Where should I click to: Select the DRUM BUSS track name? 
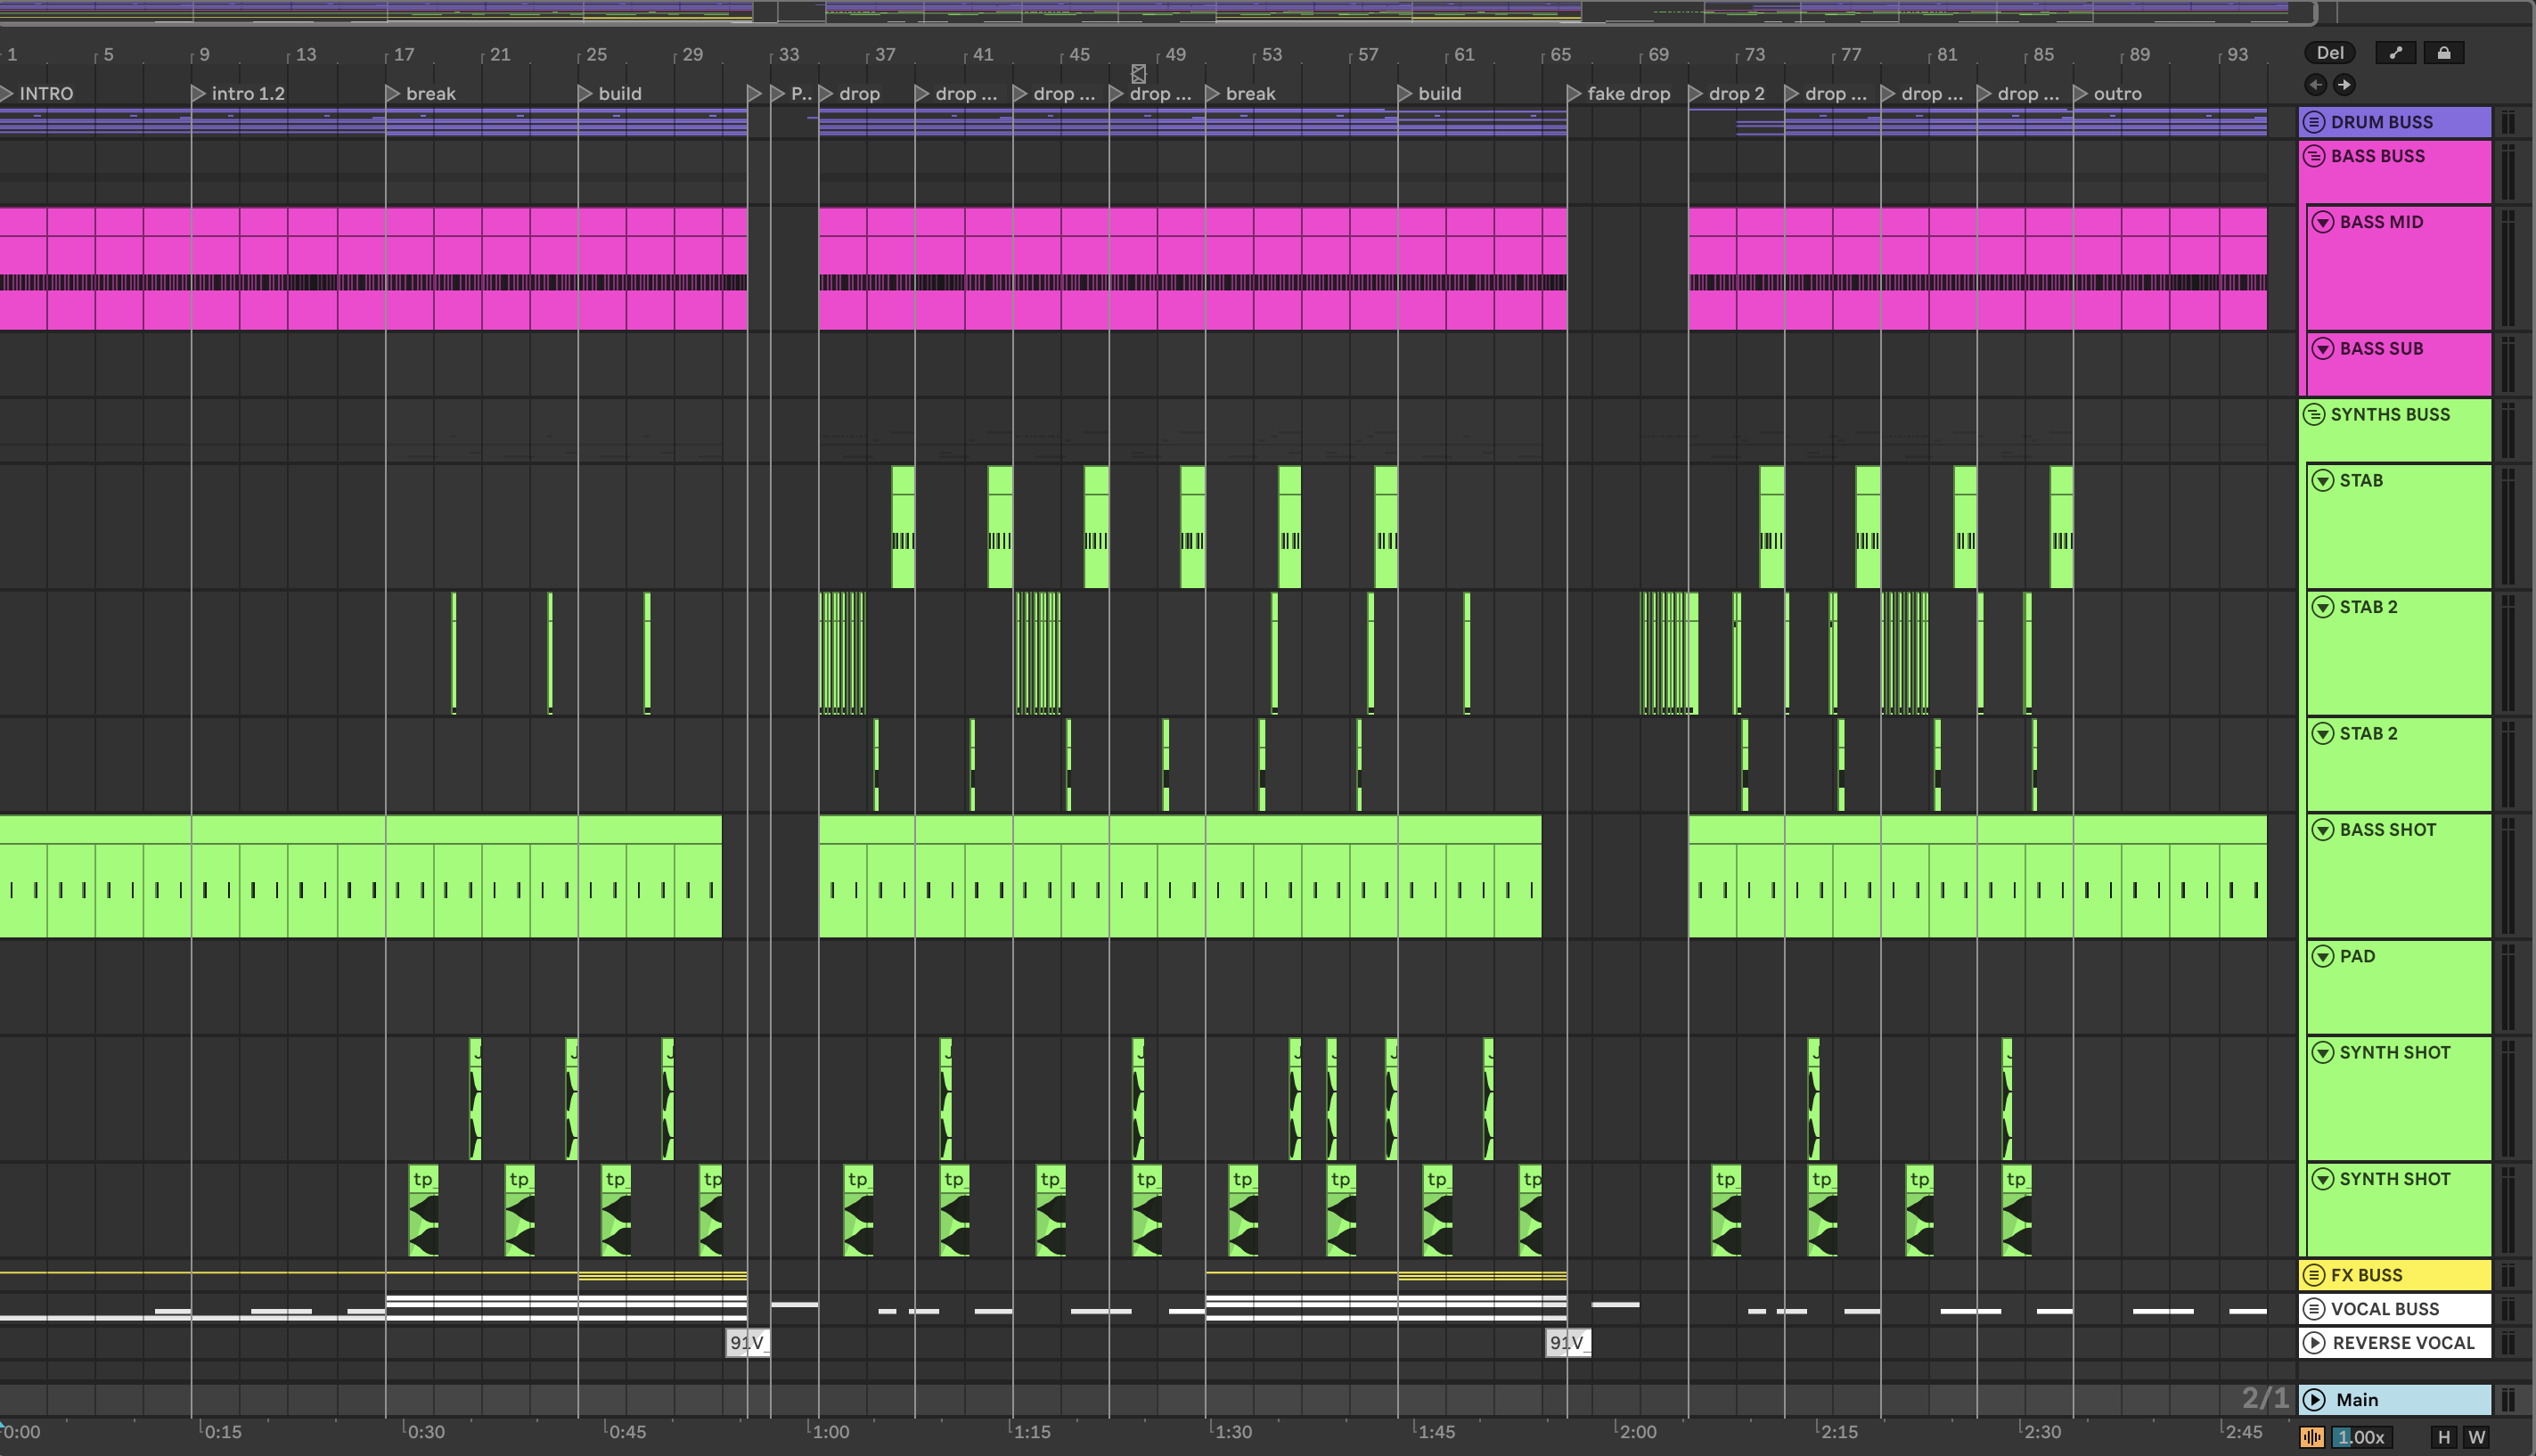pos(2382,122)
